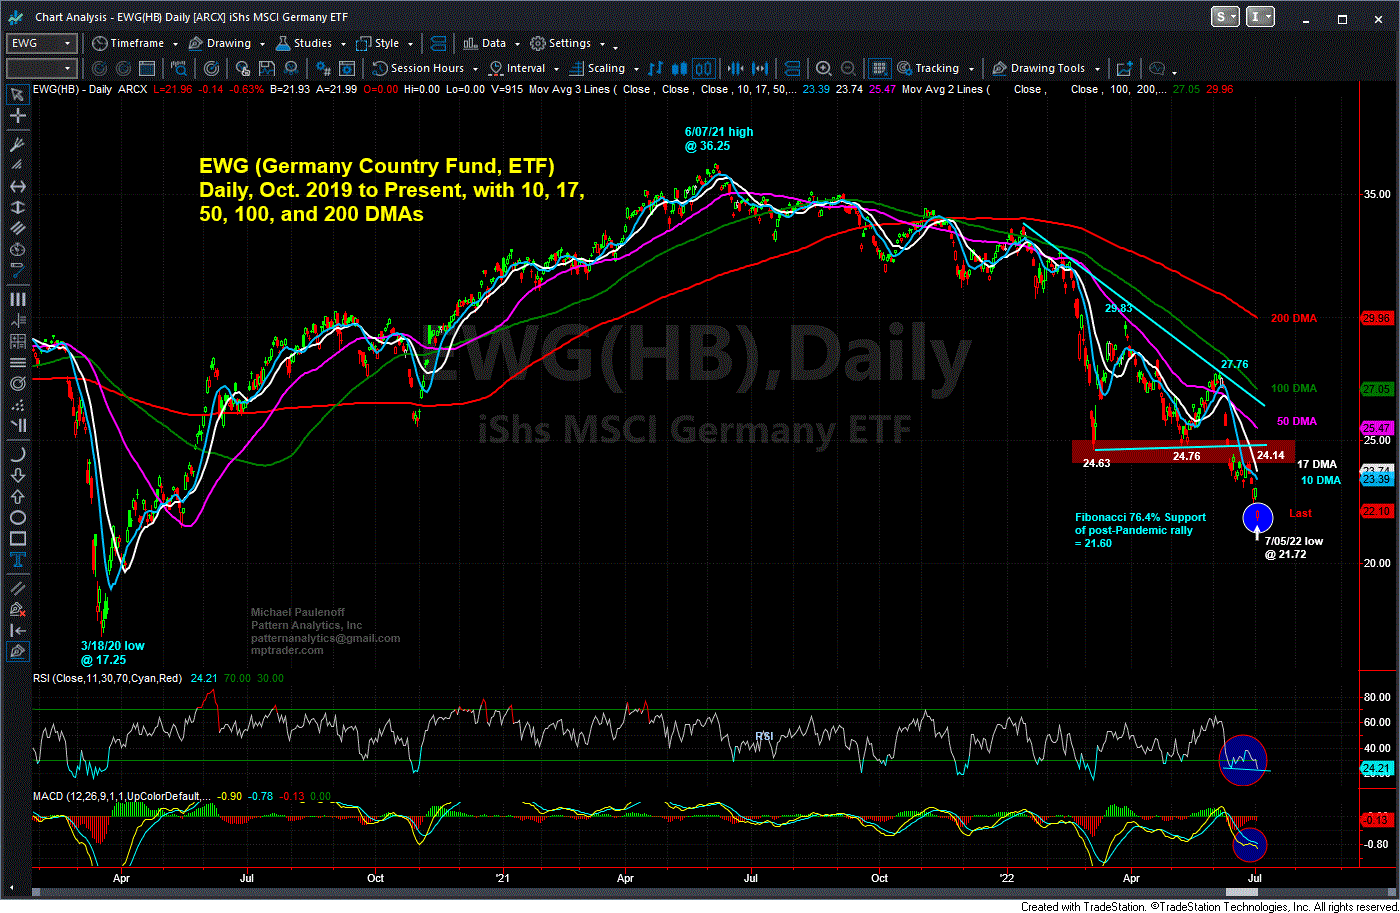The image size is (1400, 913).
Task: Toggle the data grid display button
Action: [x=879, y=68]
